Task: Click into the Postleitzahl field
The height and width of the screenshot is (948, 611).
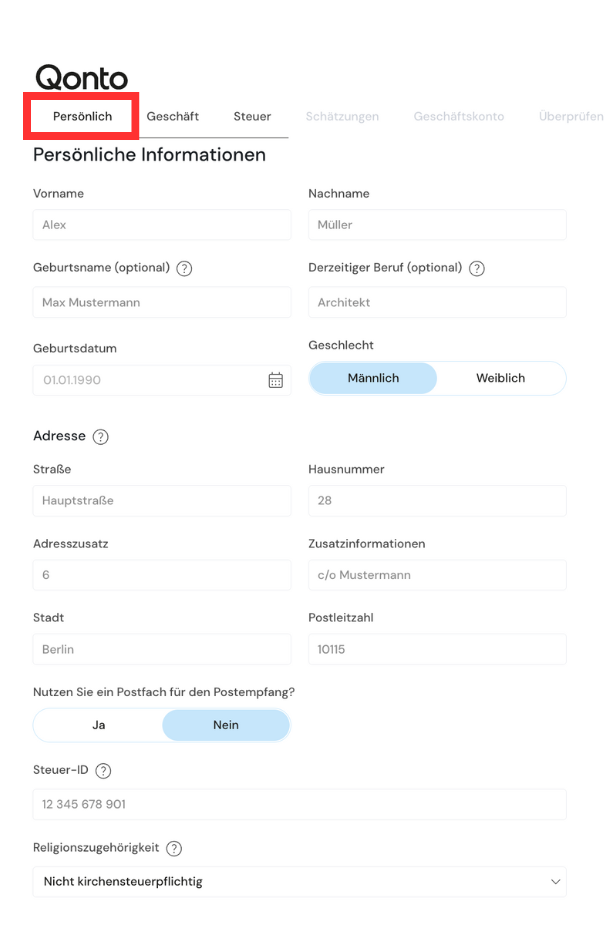Action: pyautogui.click(x=437, y=649)
